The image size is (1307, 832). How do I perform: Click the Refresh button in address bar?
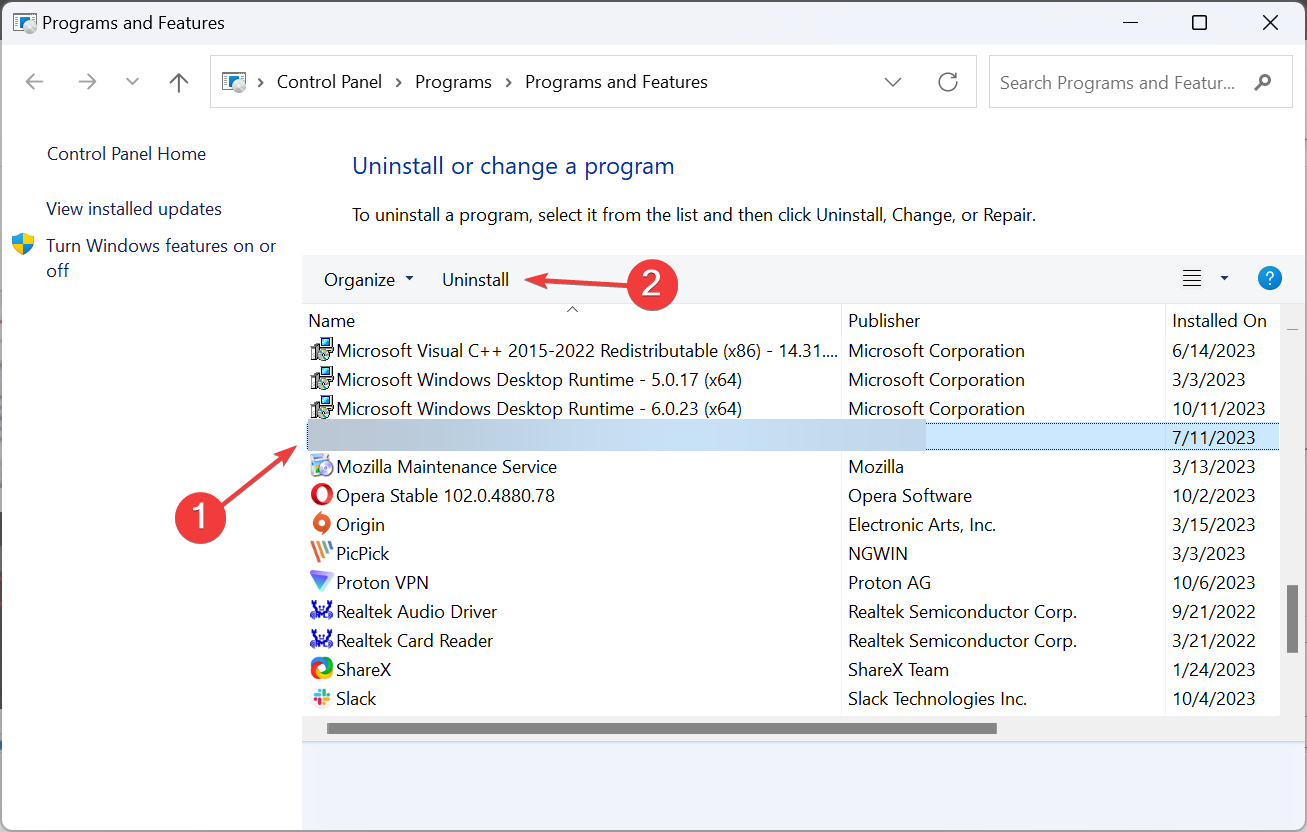(x=947, y=82)
